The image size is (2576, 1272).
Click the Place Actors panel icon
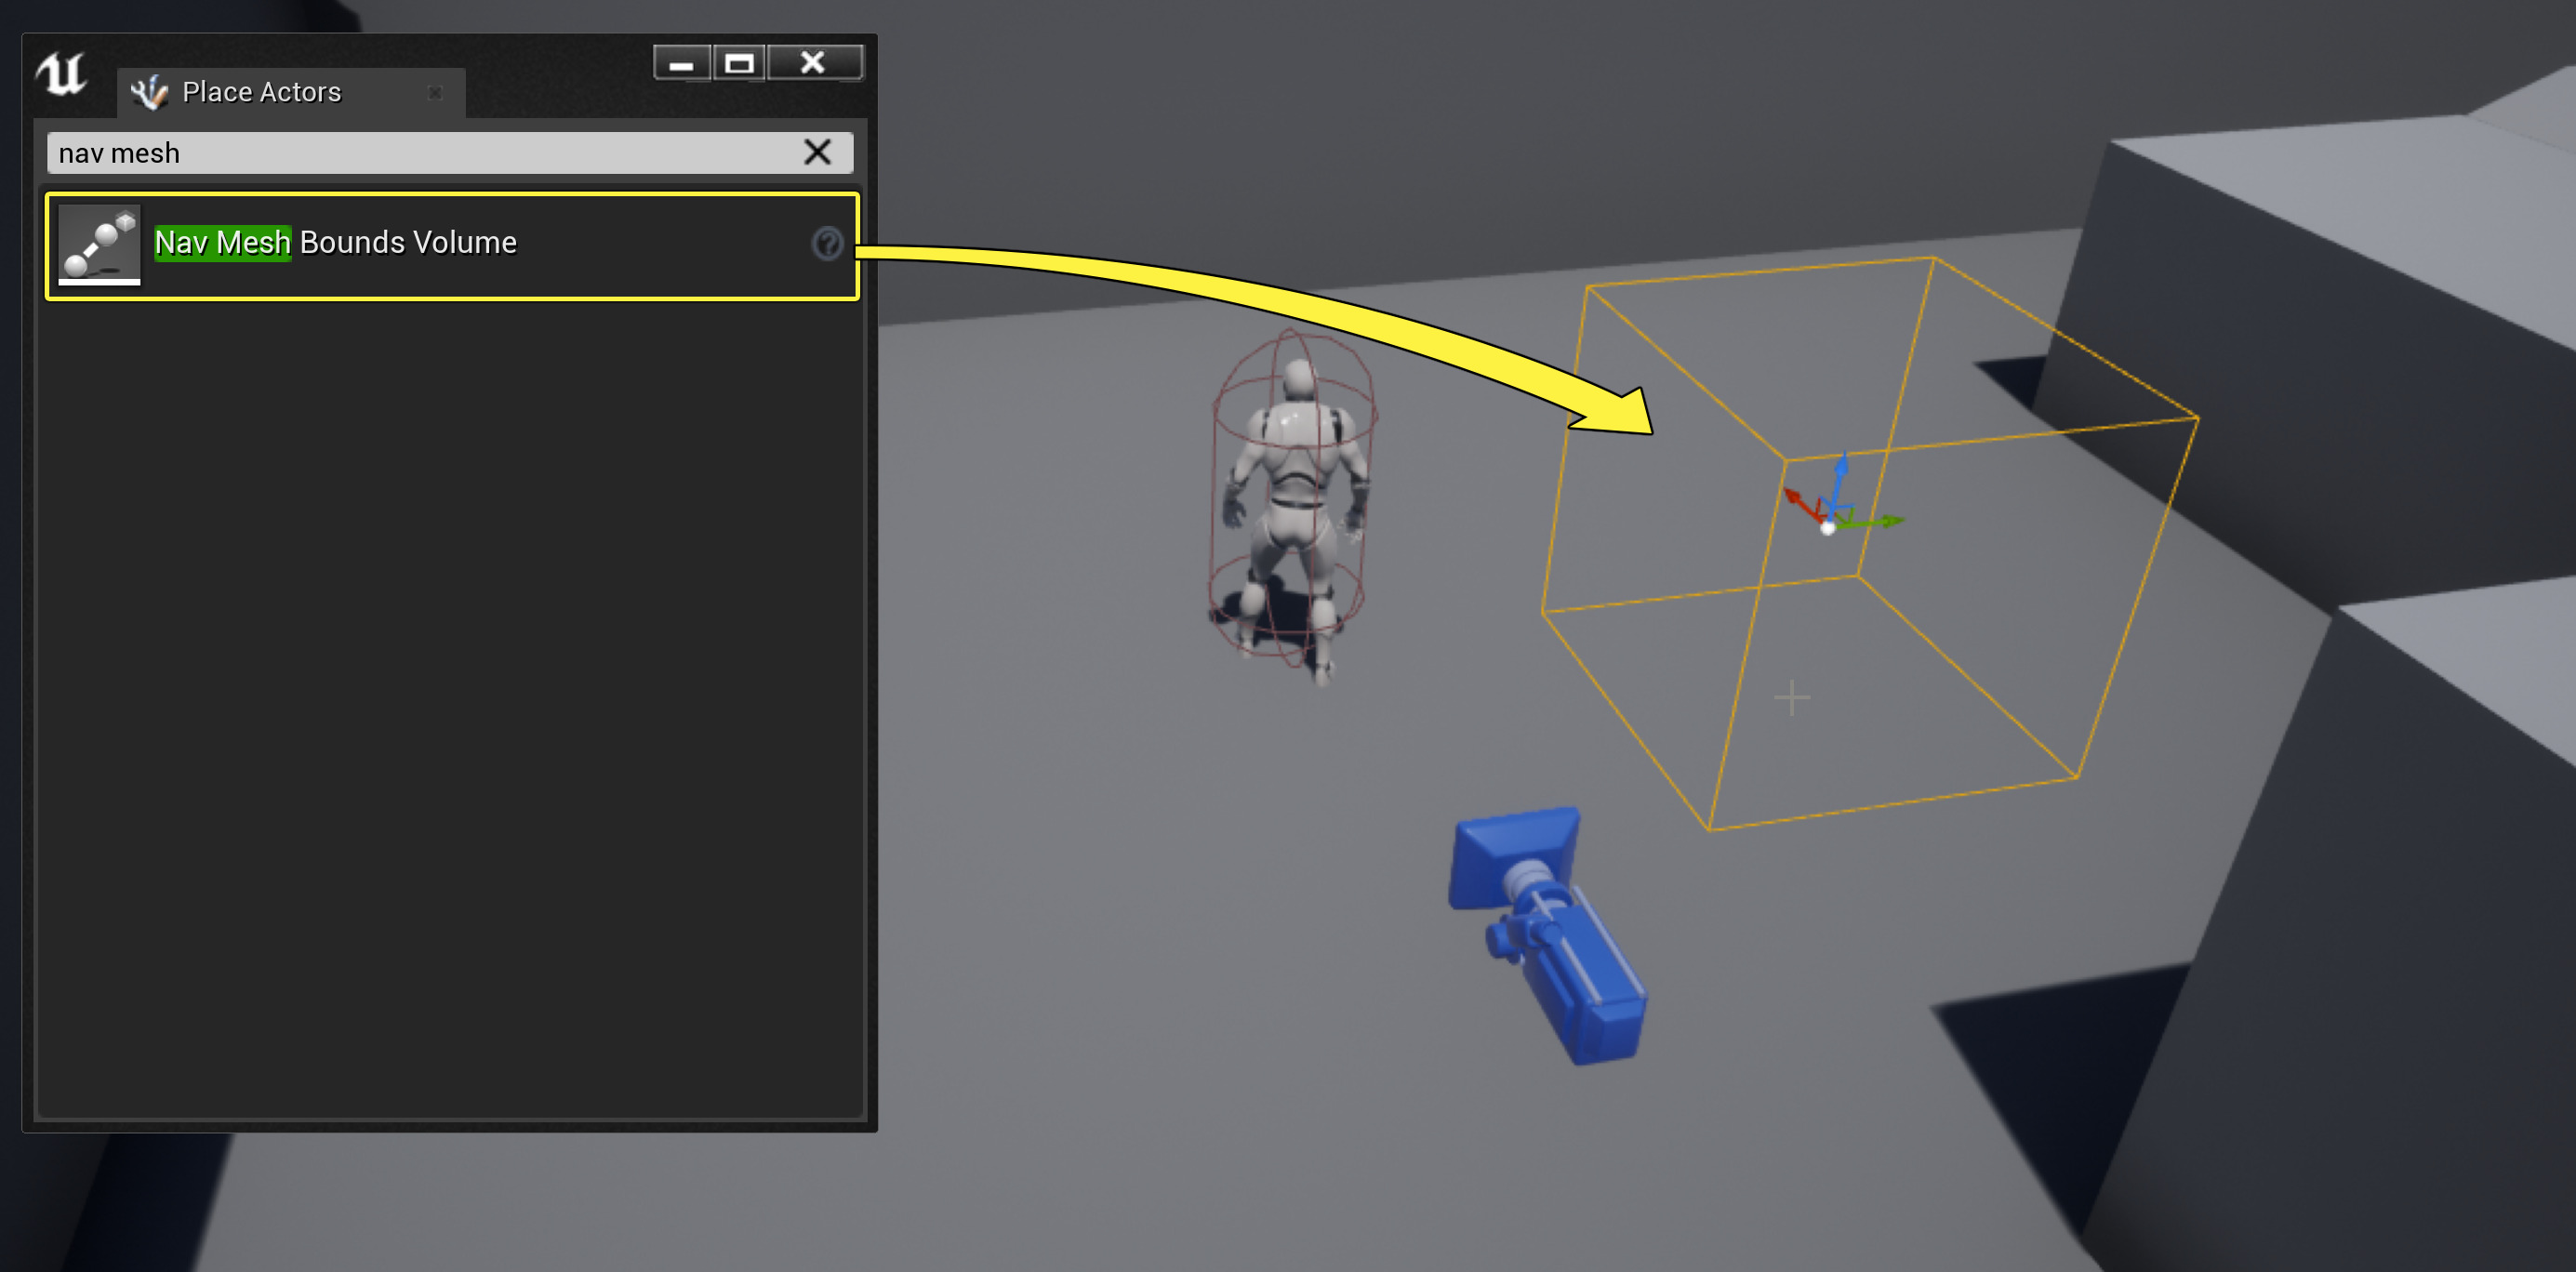(148, 92)
